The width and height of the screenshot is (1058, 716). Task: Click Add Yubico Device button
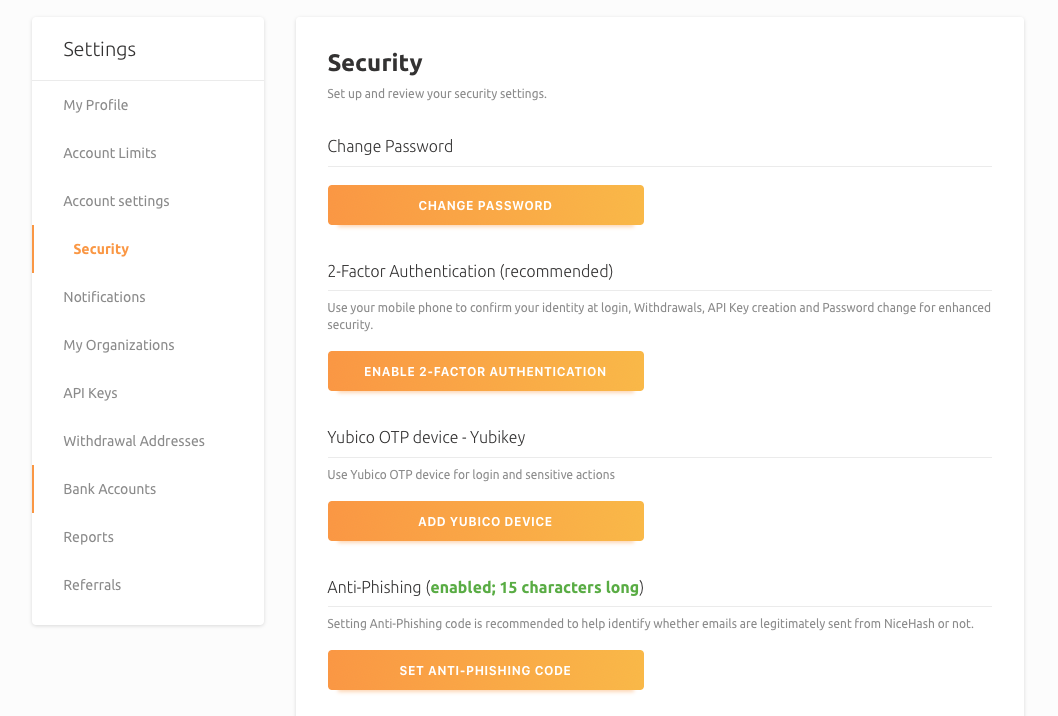485,521
